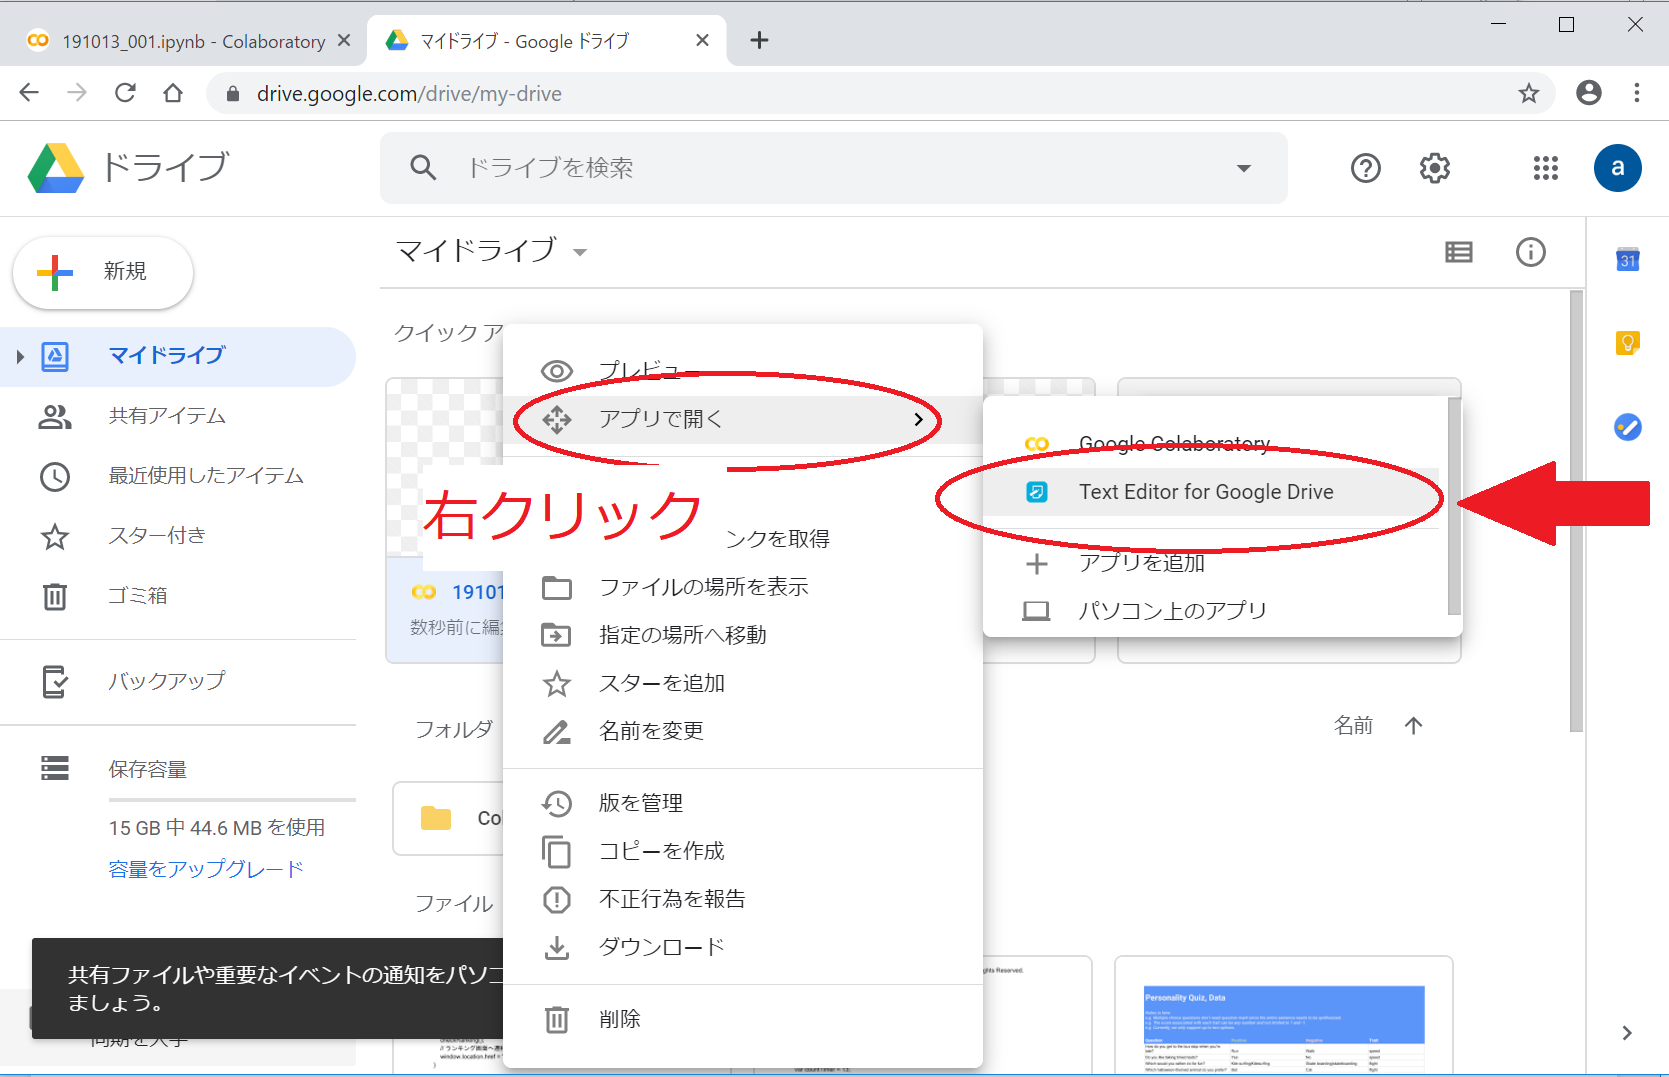Open search options dropdown arrow
The image size is (1669, 1077).
coord(1243,168)
